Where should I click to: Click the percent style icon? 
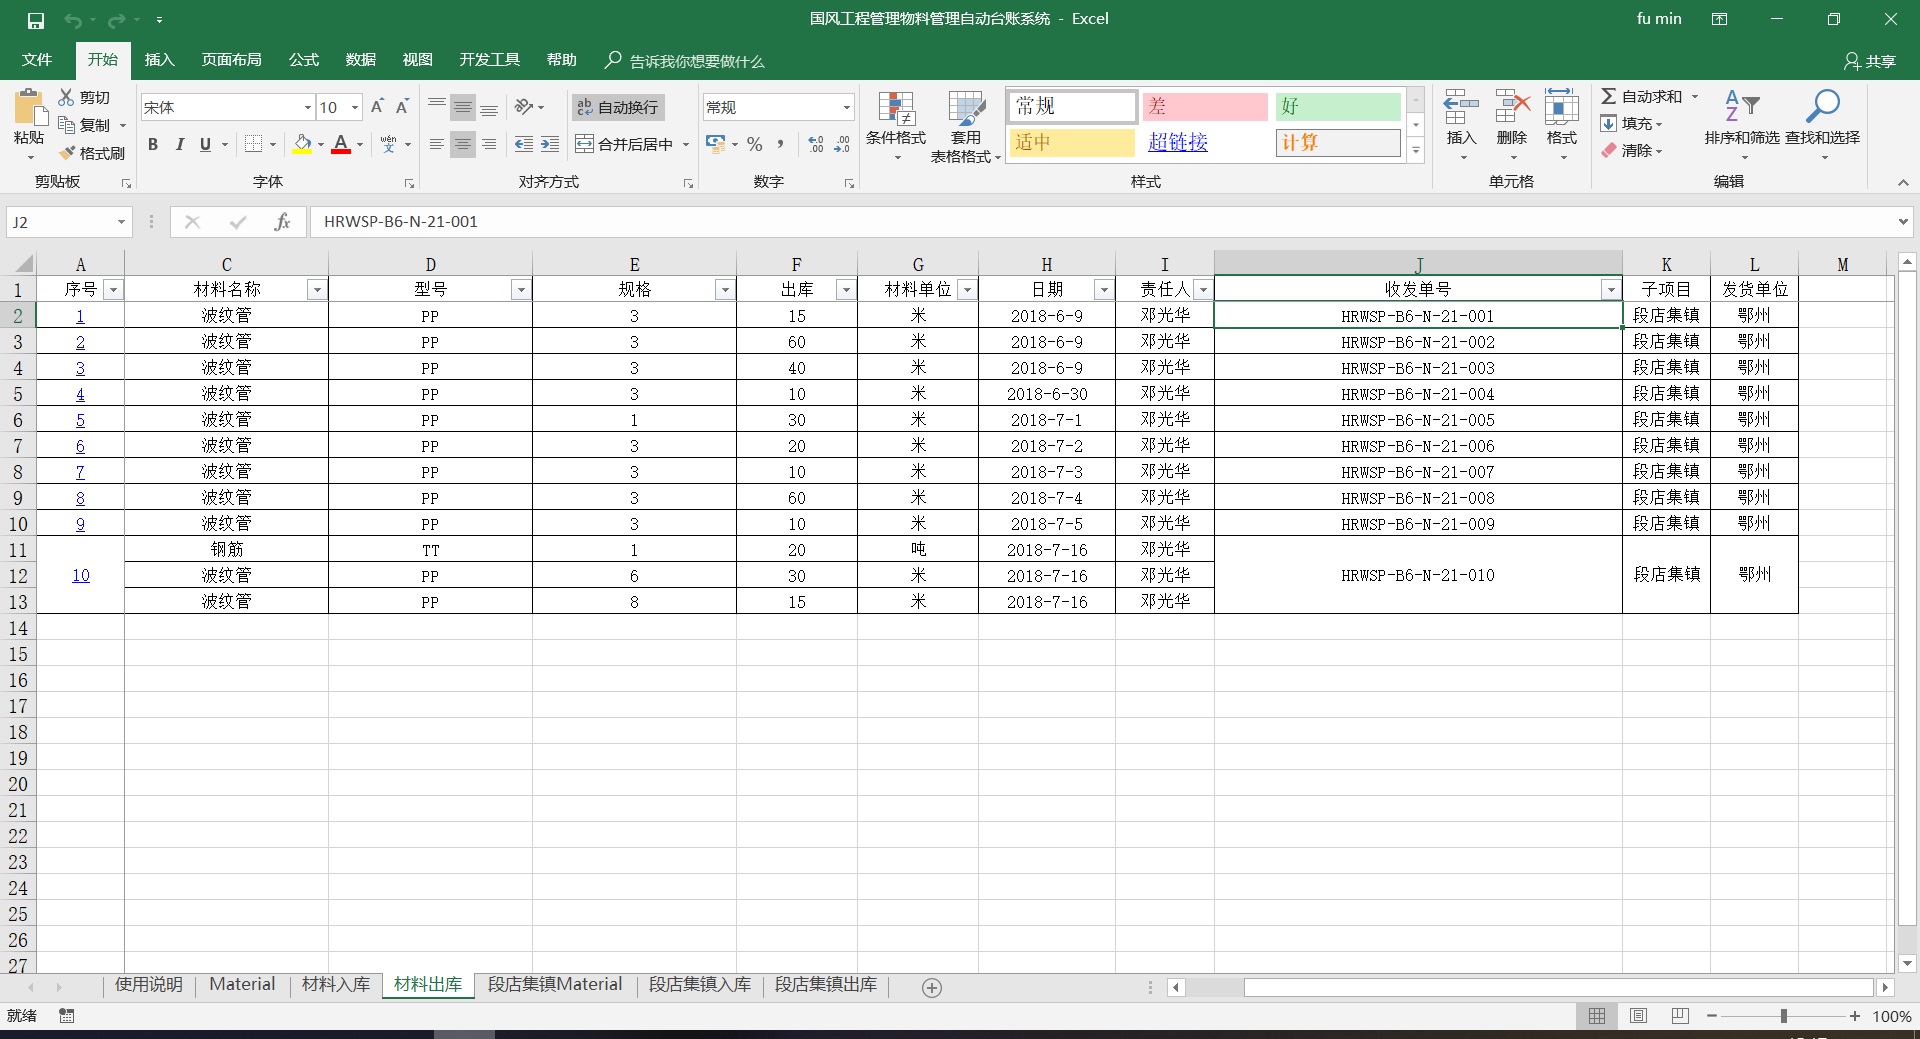coord(755,144)
